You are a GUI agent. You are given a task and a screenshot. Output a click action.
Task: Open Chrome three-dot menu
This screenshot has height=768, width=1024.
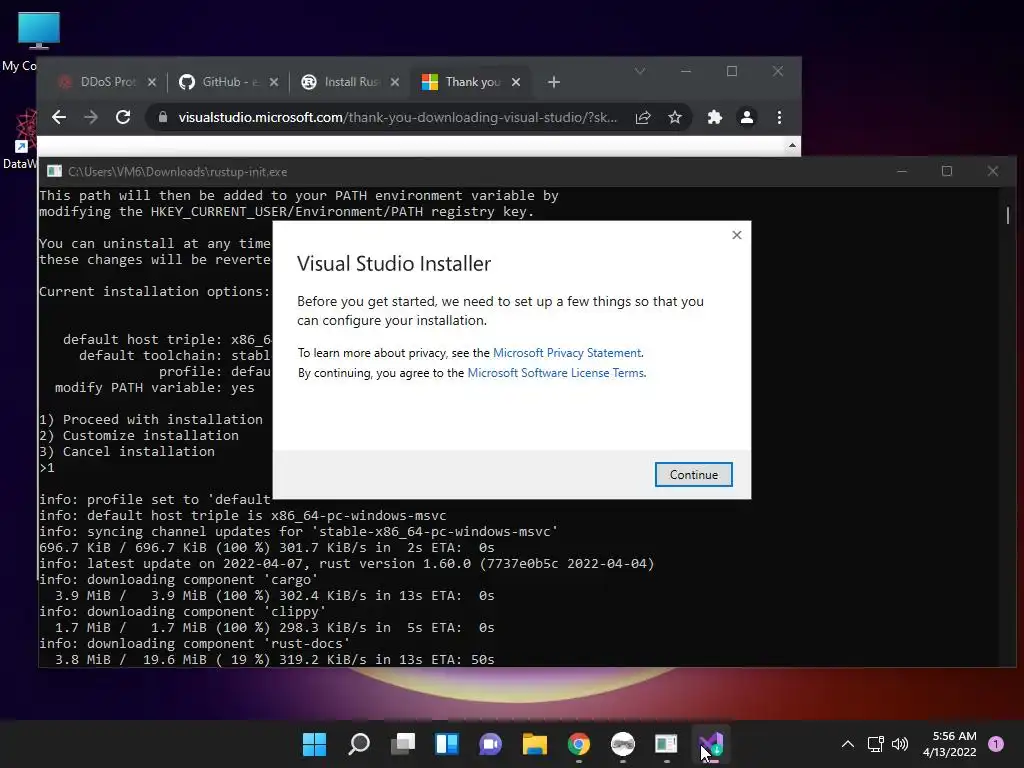tap(779, 118)
